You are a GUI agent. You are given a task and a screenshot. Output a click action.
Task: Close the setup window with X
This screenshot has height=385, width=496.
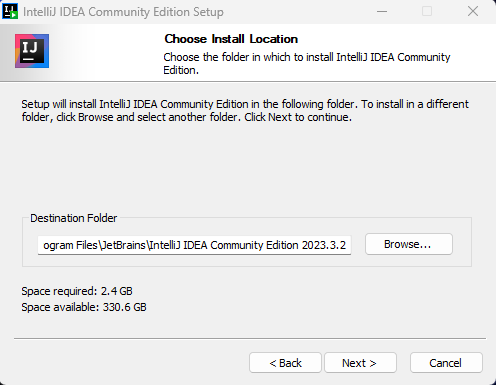click(x=473, y=11)
